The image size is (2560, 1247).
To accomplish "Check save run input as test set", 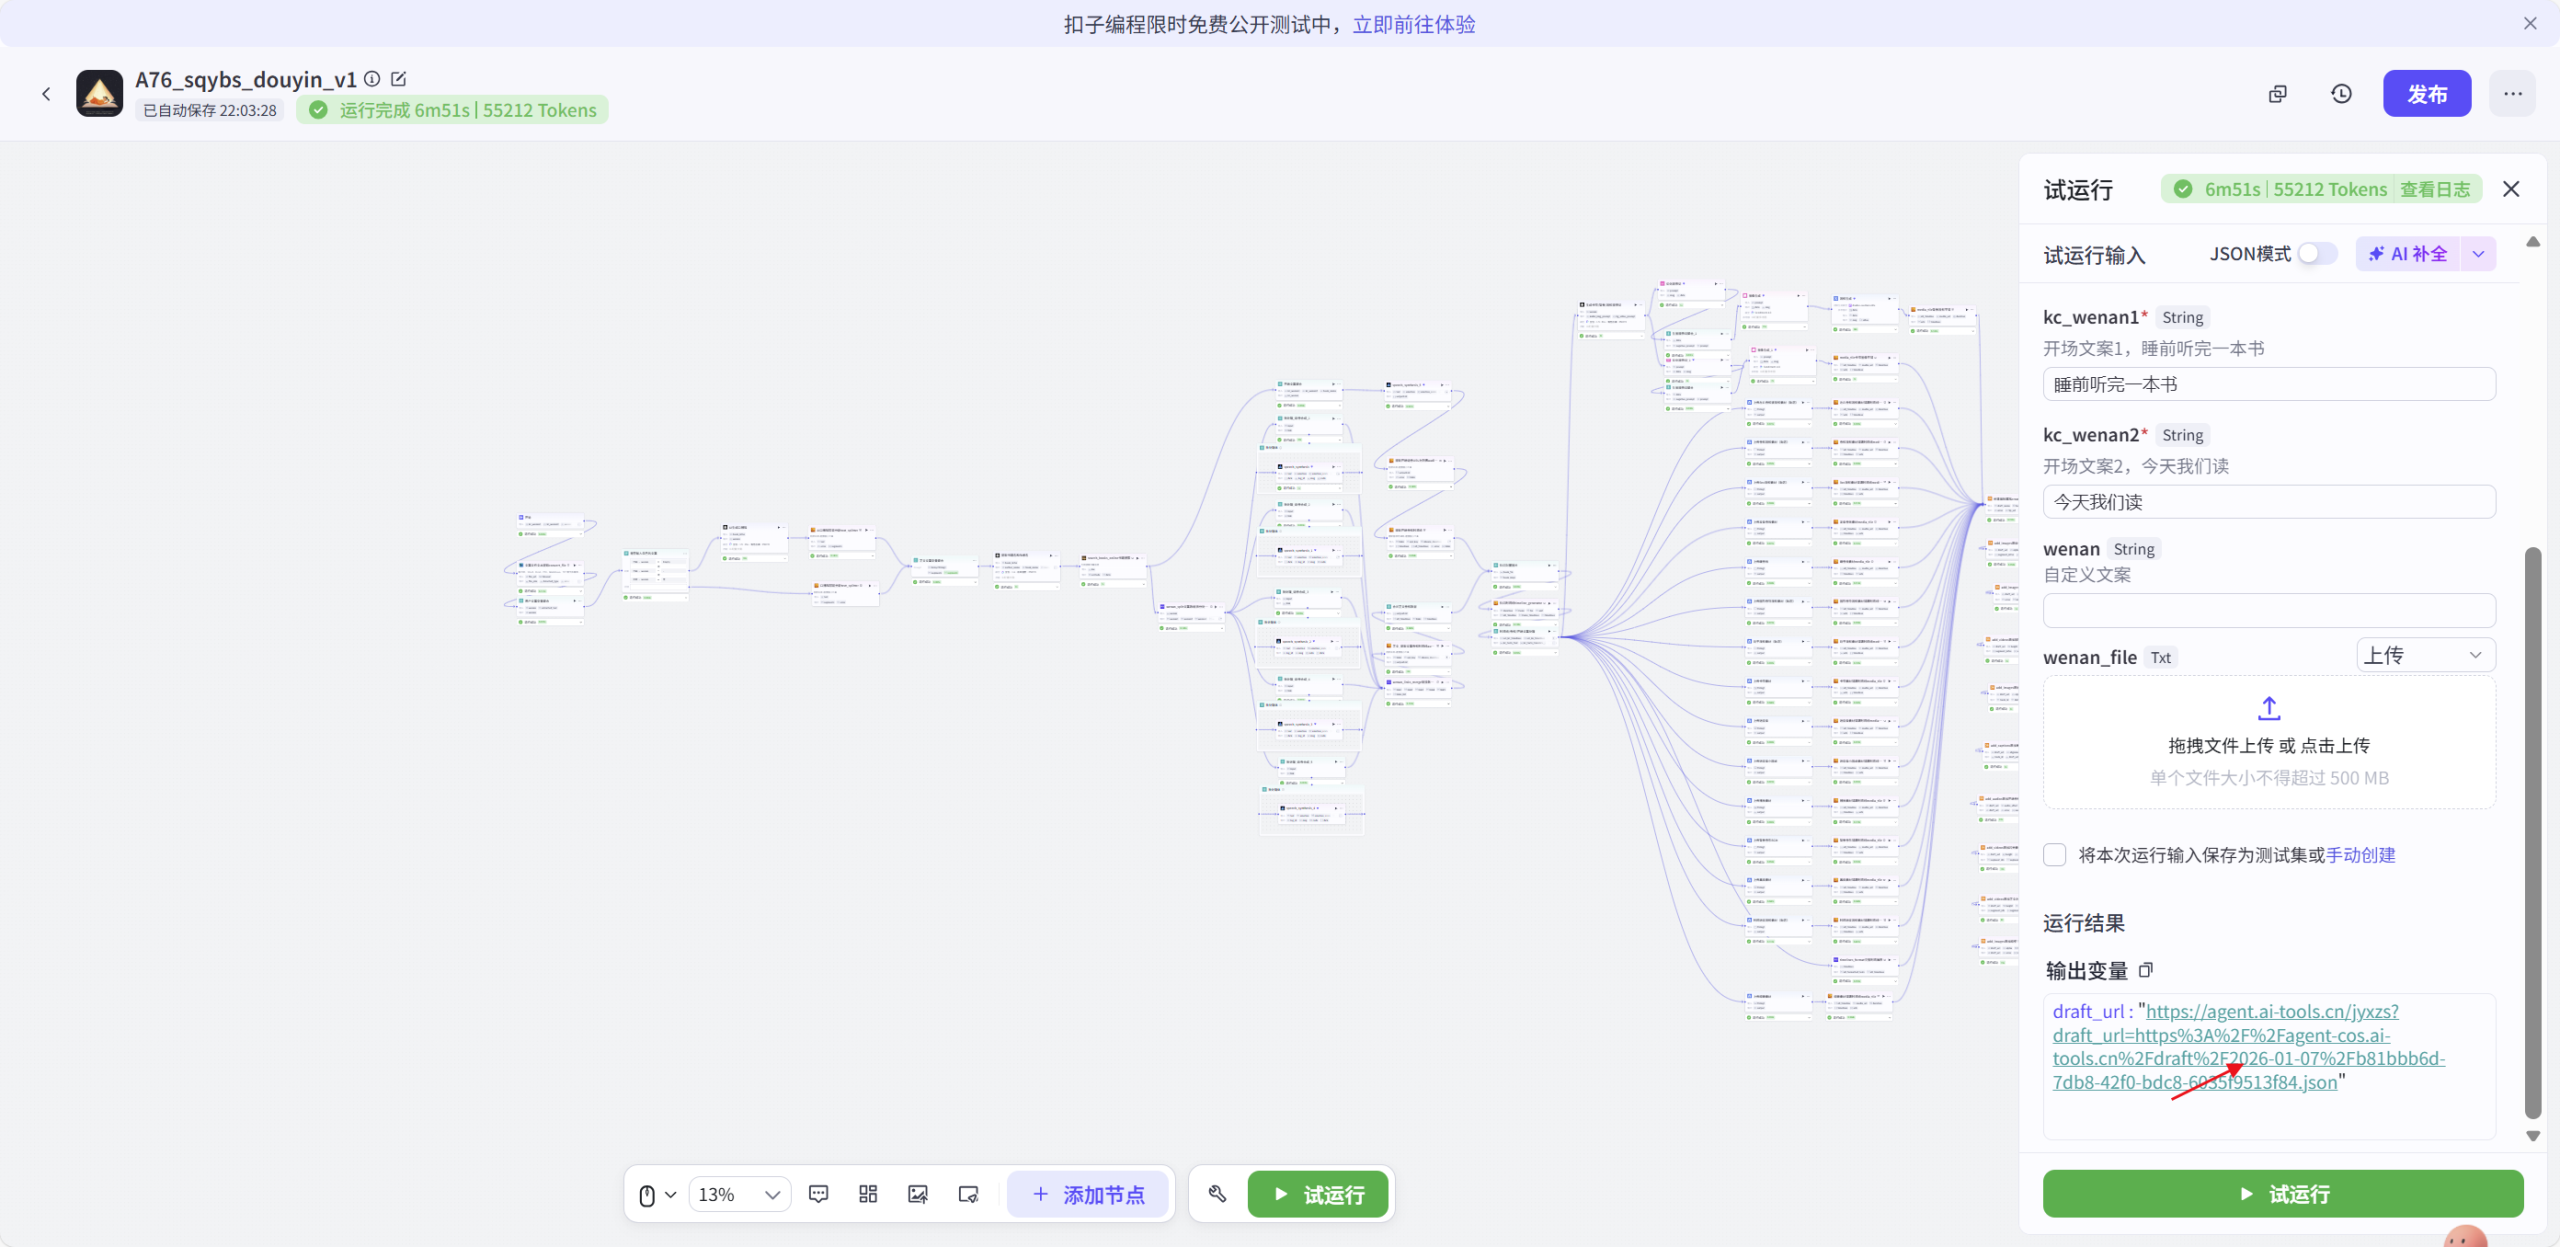I will 2055,855.
